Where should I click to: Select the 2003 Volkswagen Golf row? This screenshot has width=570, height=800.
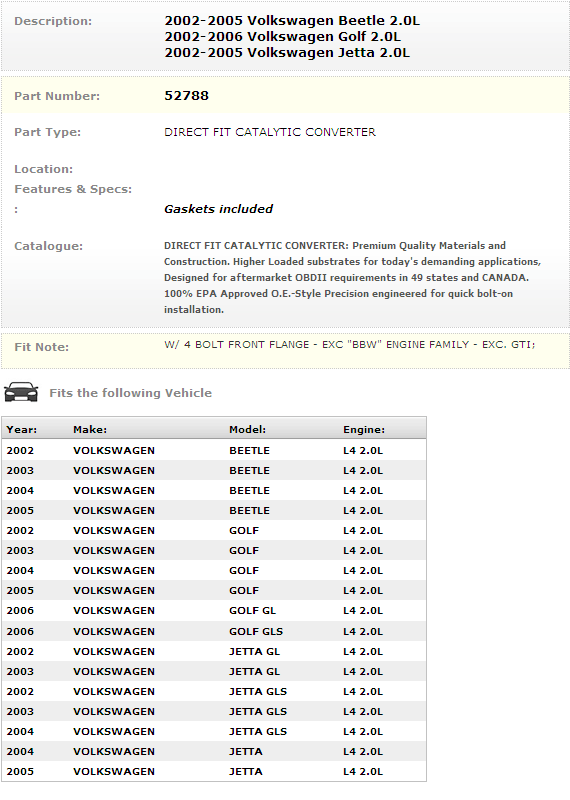tap(214, 551)
